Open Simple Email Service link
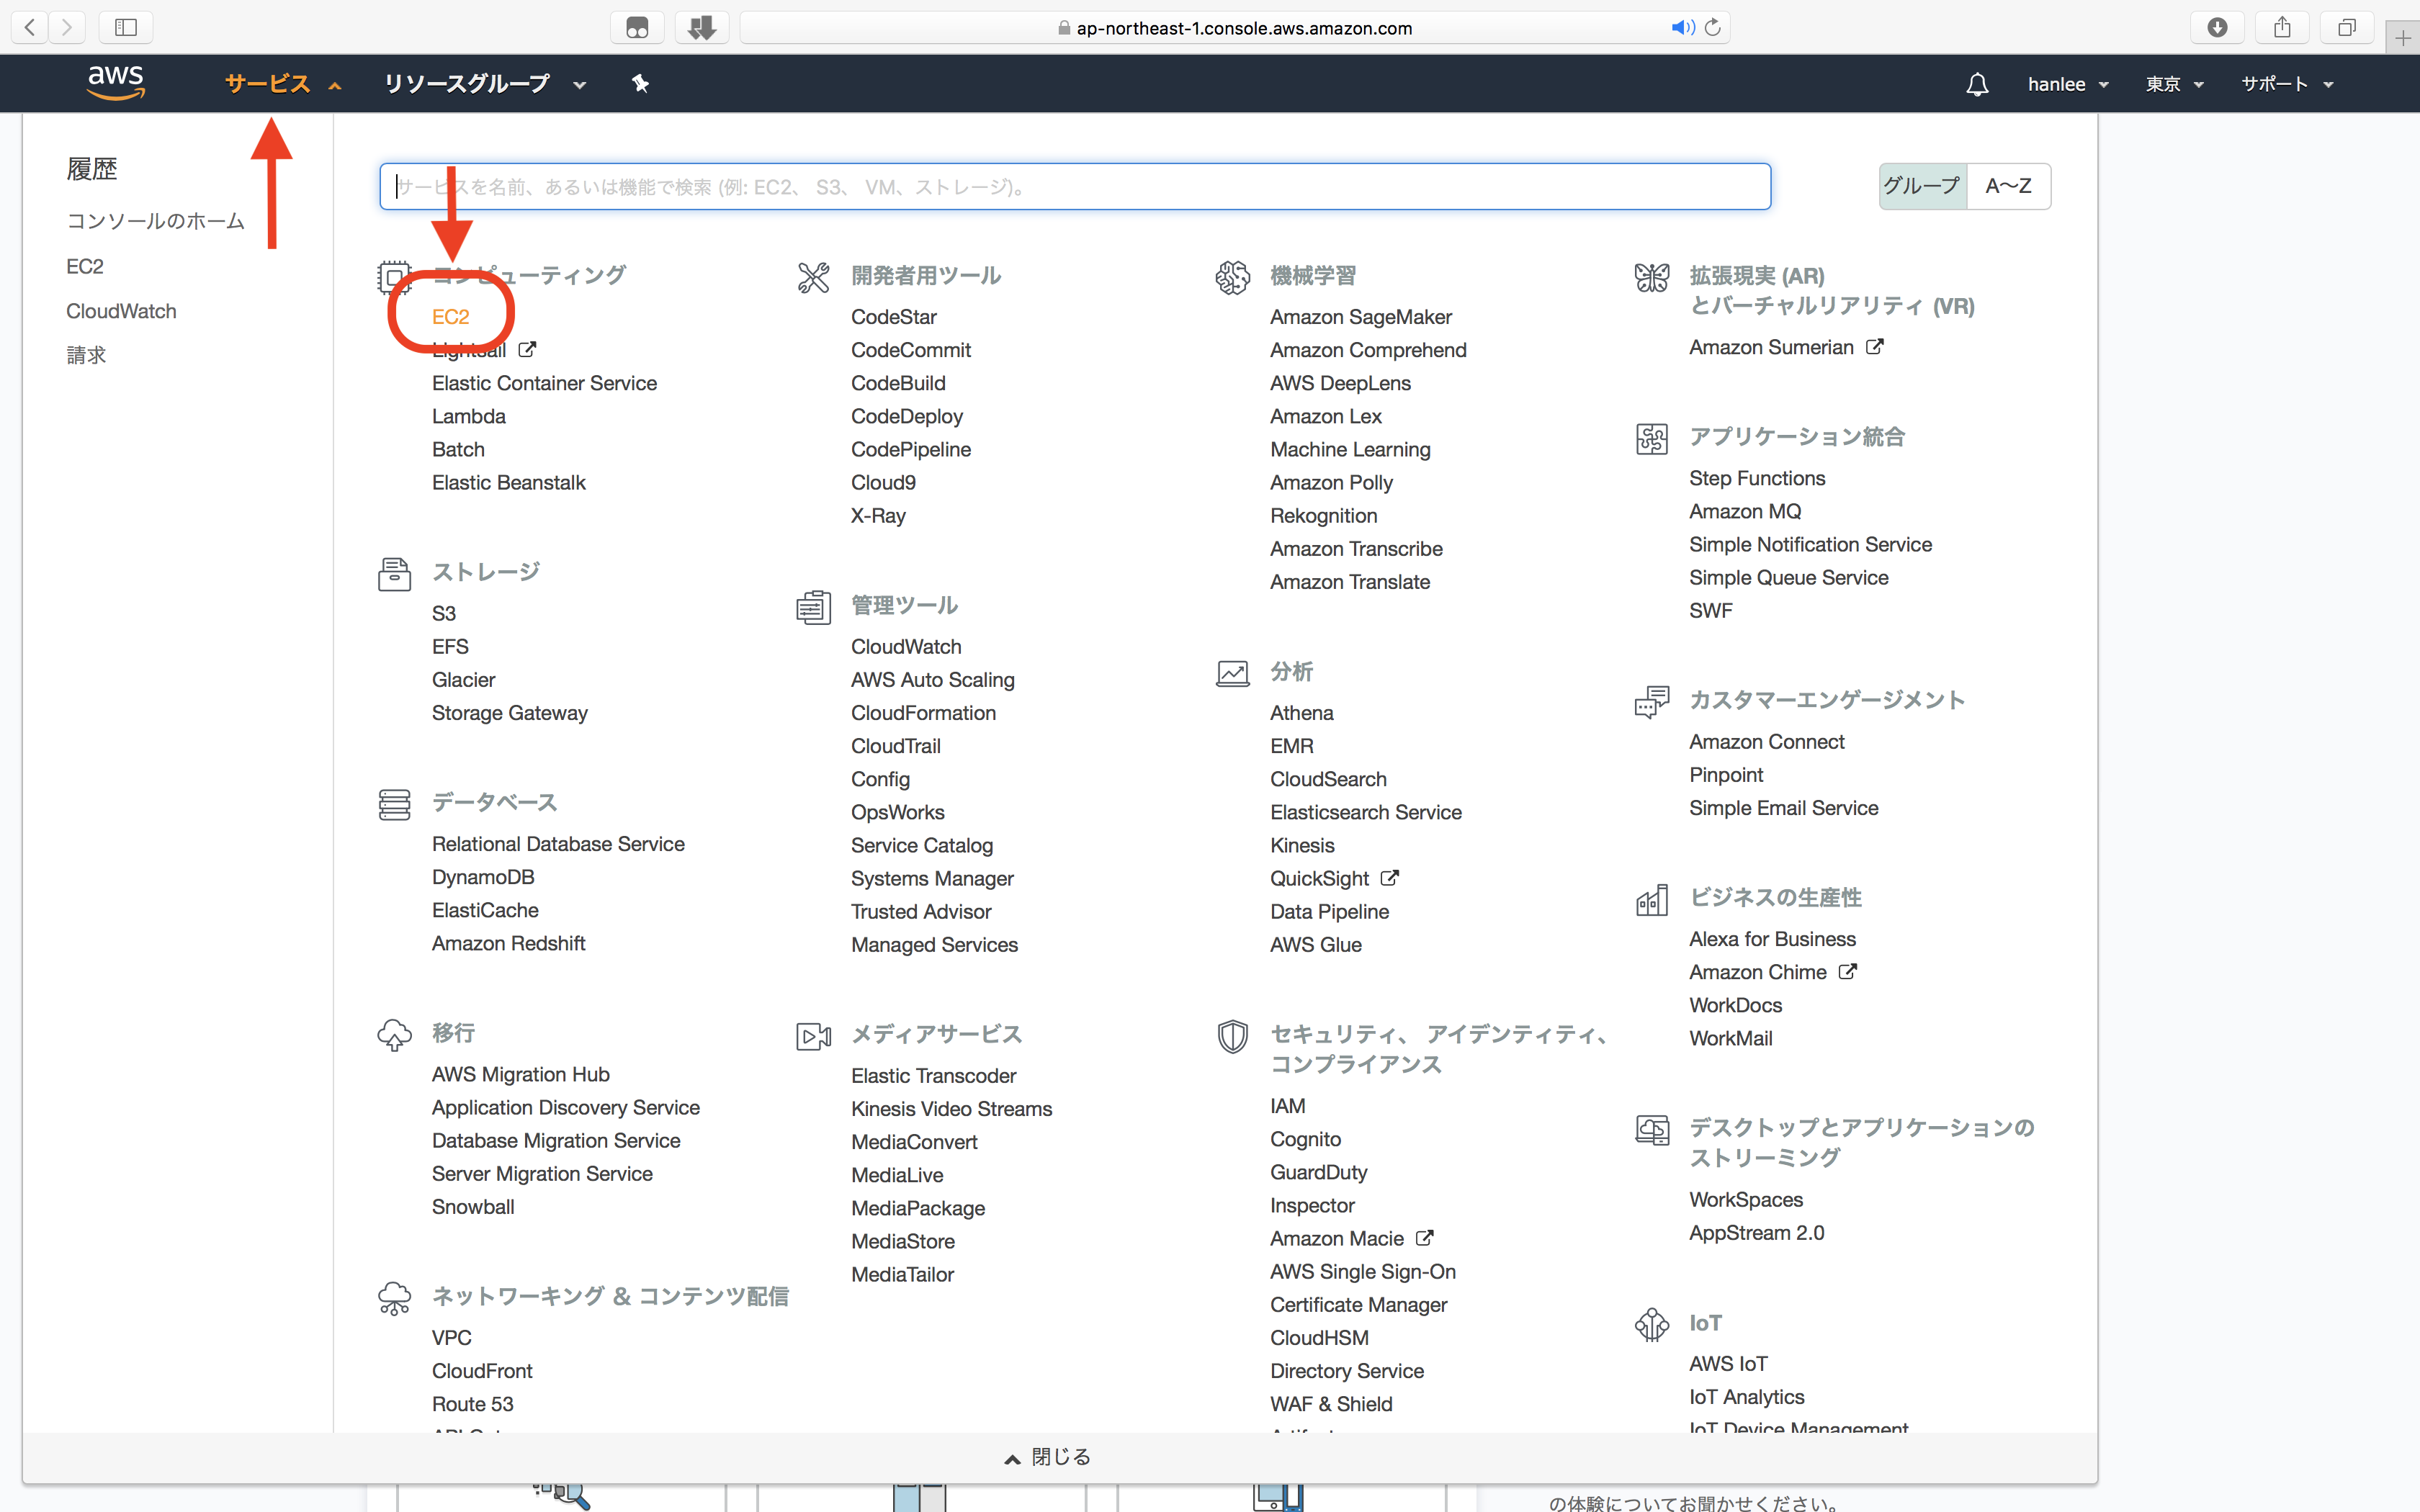The width and height of the screenshot is (2420, 1512). coord(1783,808)
